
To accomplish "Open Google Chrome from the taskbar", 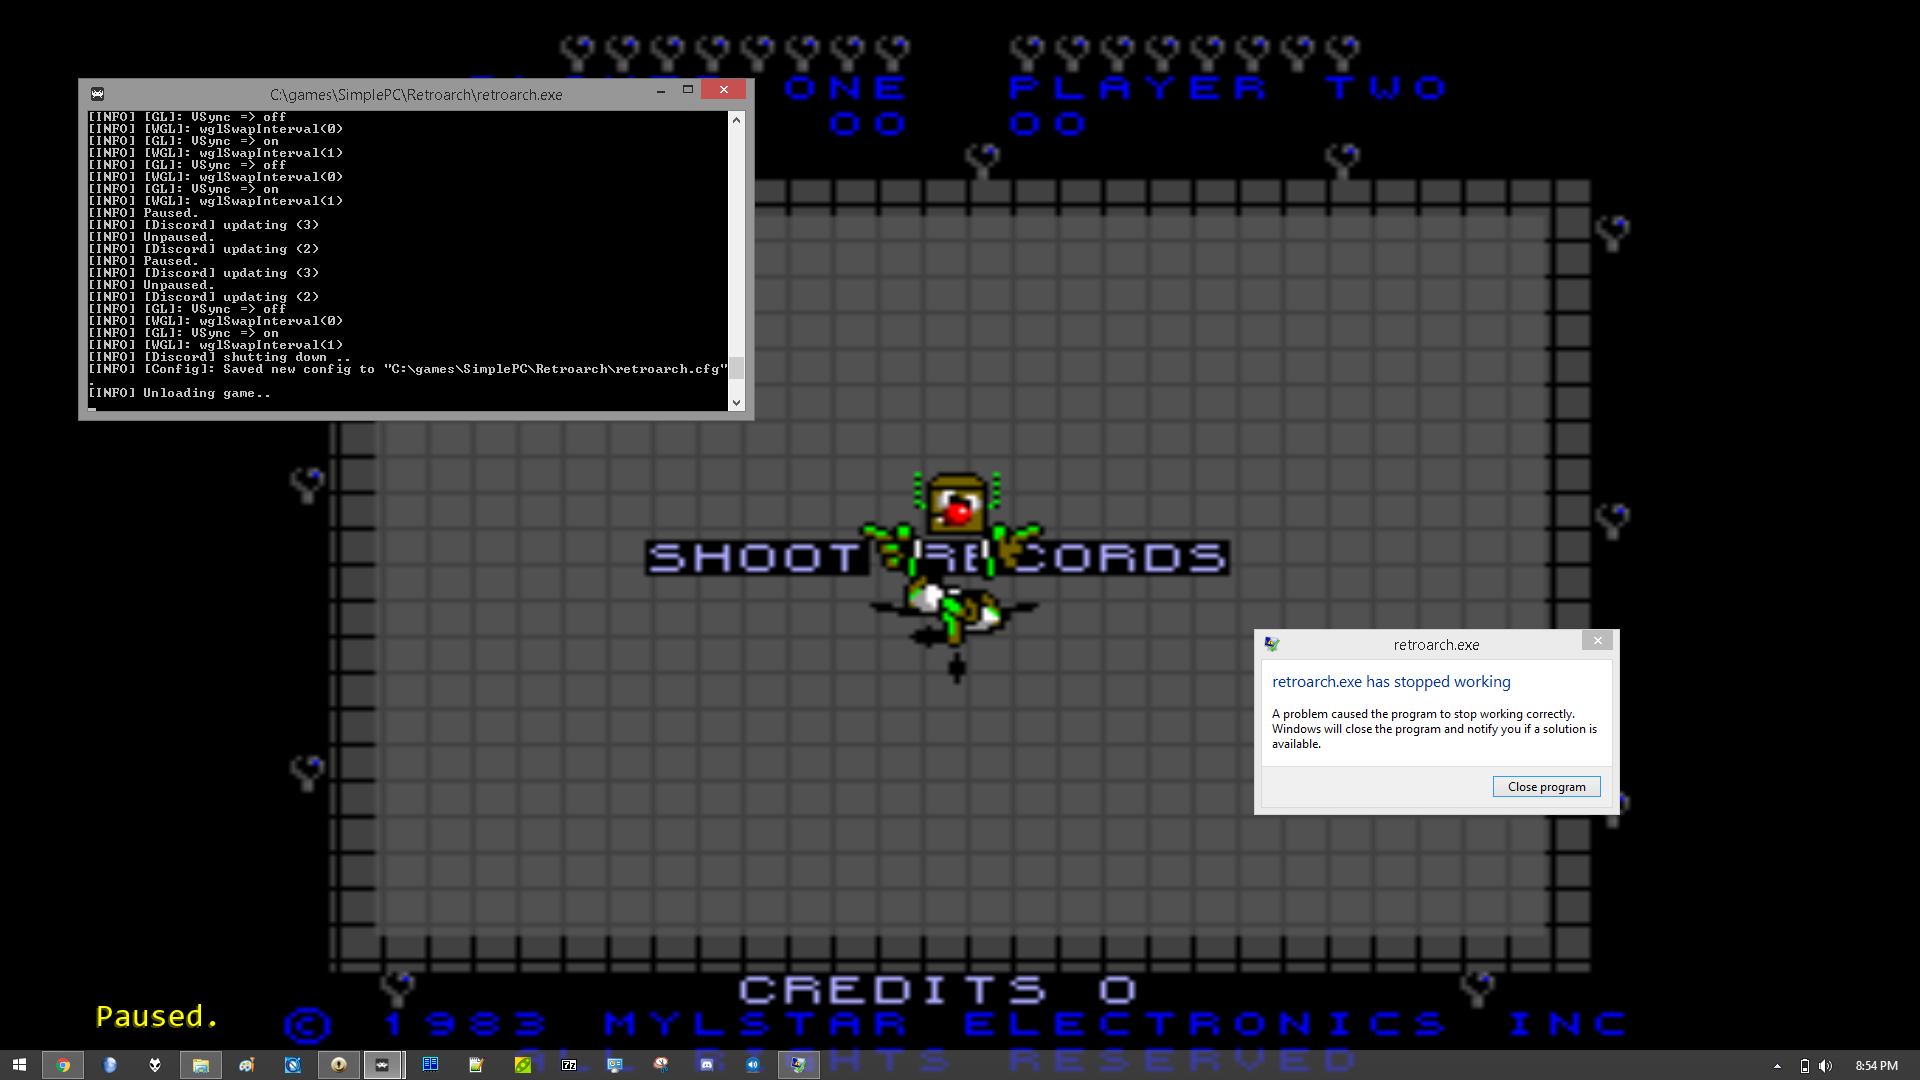I will click(x=64, y=1065).
